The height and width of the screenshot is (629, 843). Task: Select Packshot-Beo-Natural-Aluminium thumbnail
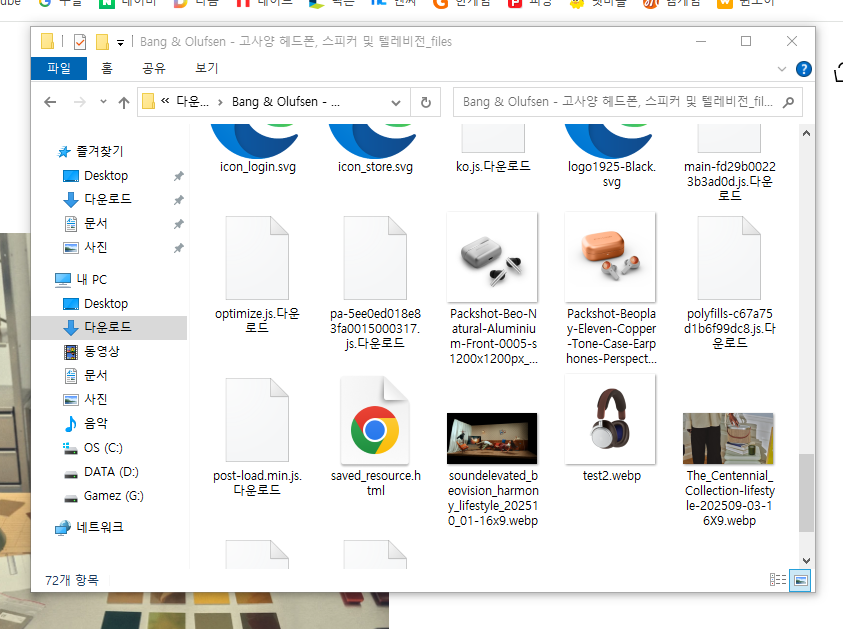click(492, 257)
